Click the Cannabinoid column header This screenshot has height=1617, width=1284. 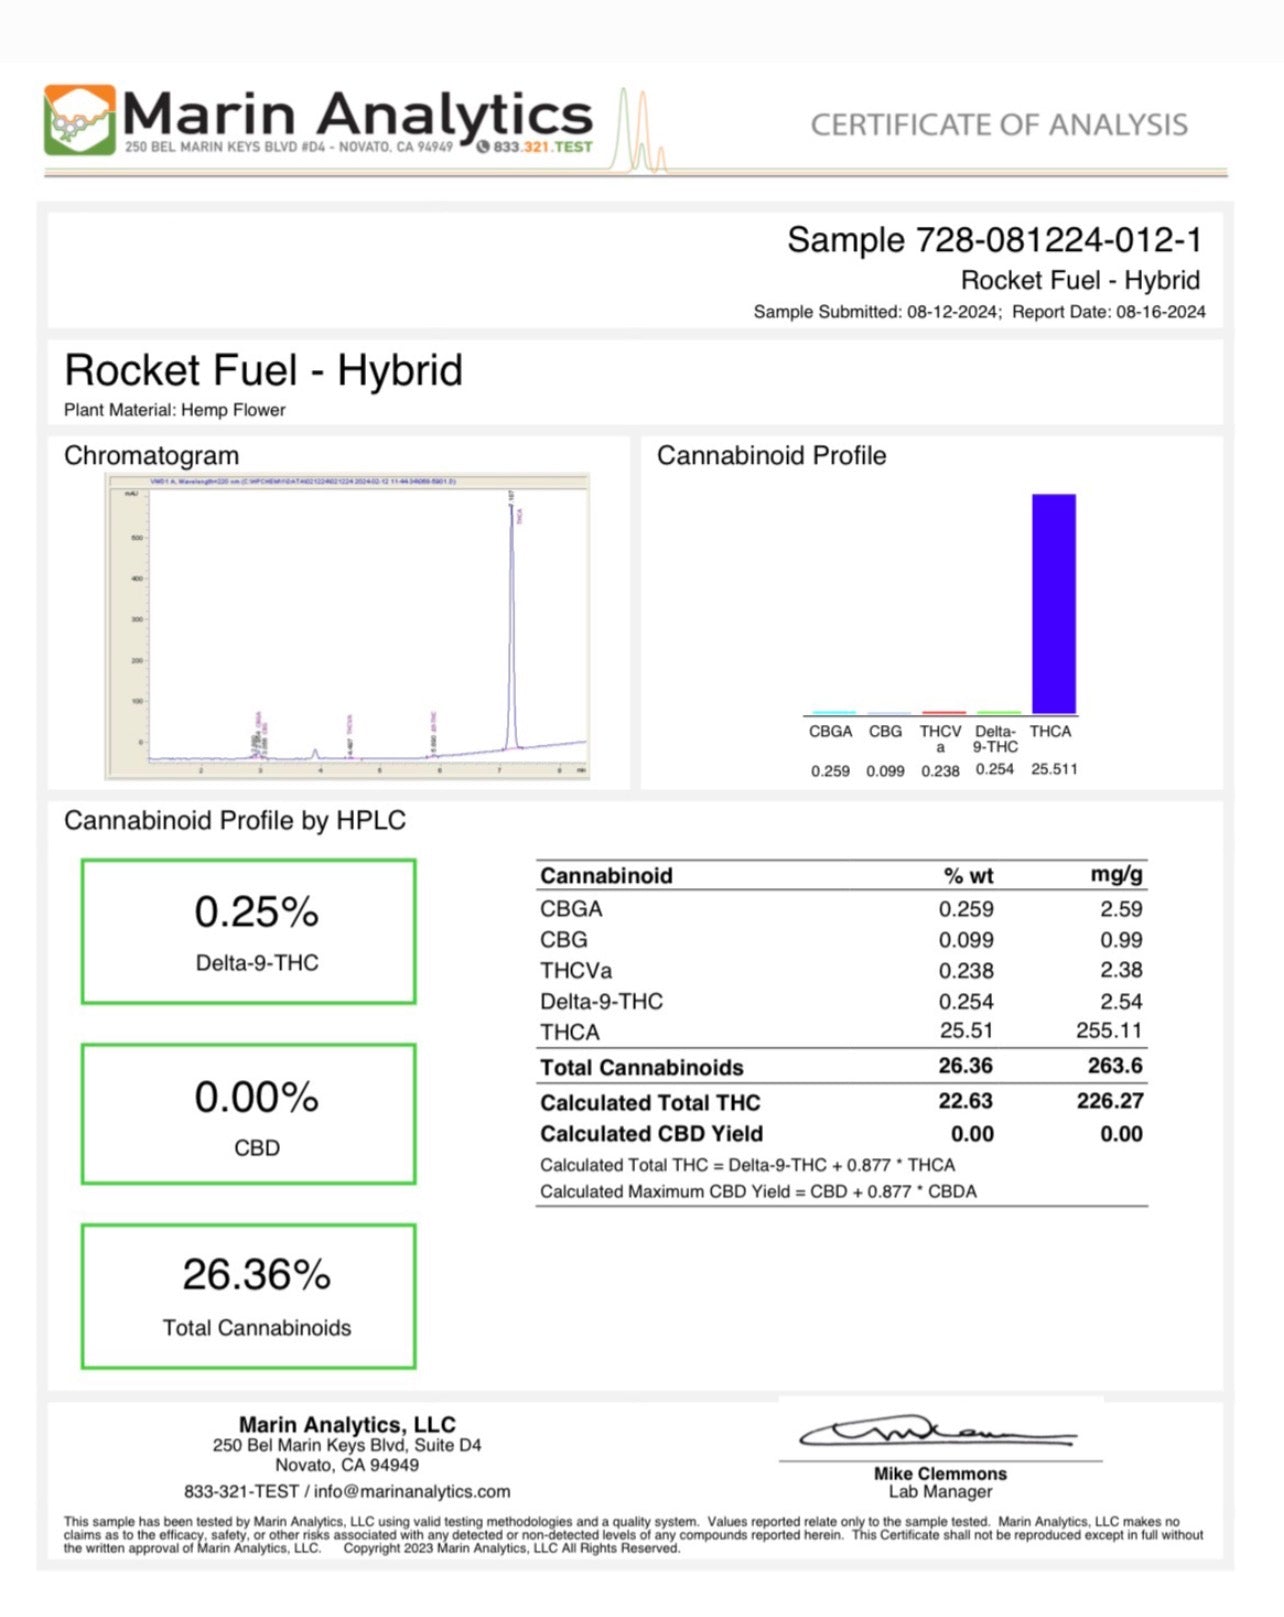(606, 876)
